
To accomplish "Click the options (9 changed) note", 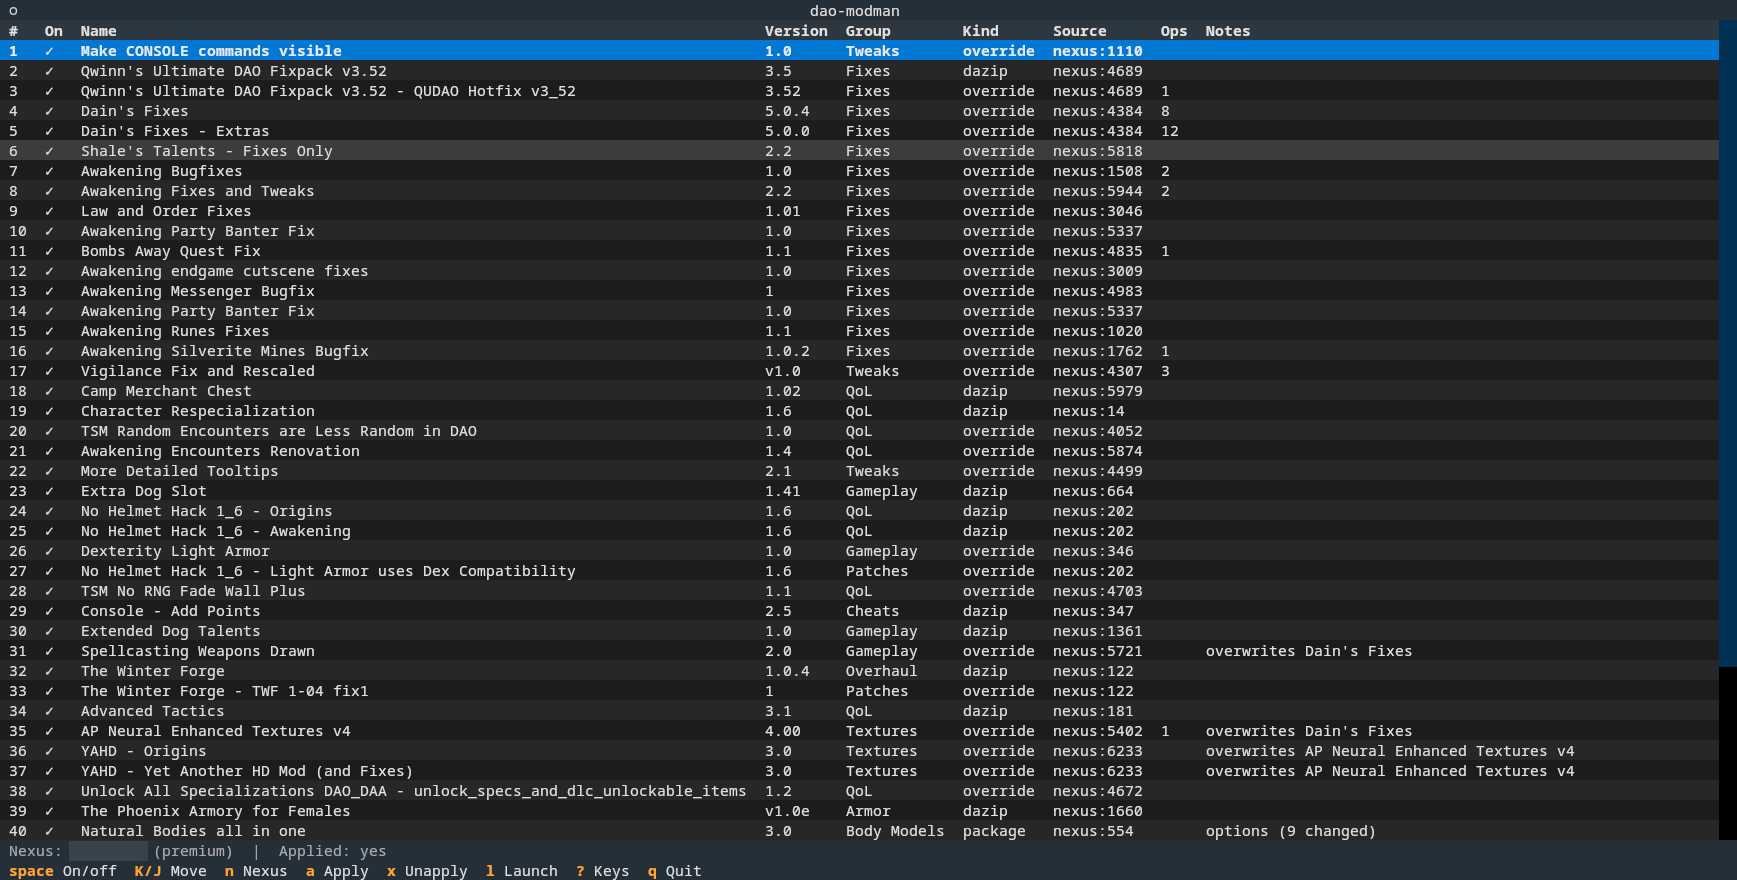I will click(1291, 831).
